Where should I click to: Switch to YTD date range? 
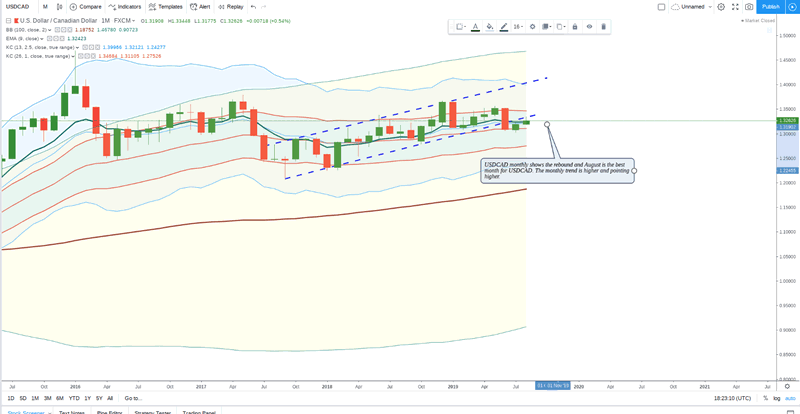(x=74, y=398)
